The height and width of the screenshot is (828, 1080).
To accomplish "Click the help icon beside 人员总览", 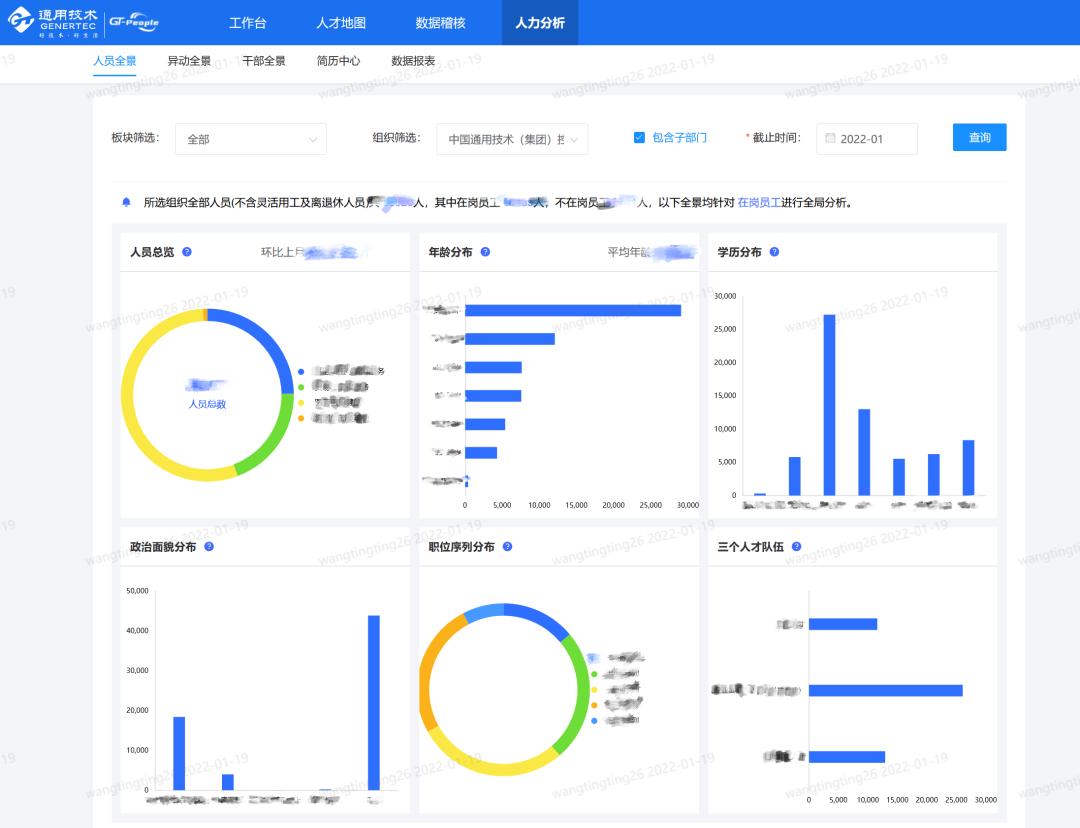I will click(187, 252).
